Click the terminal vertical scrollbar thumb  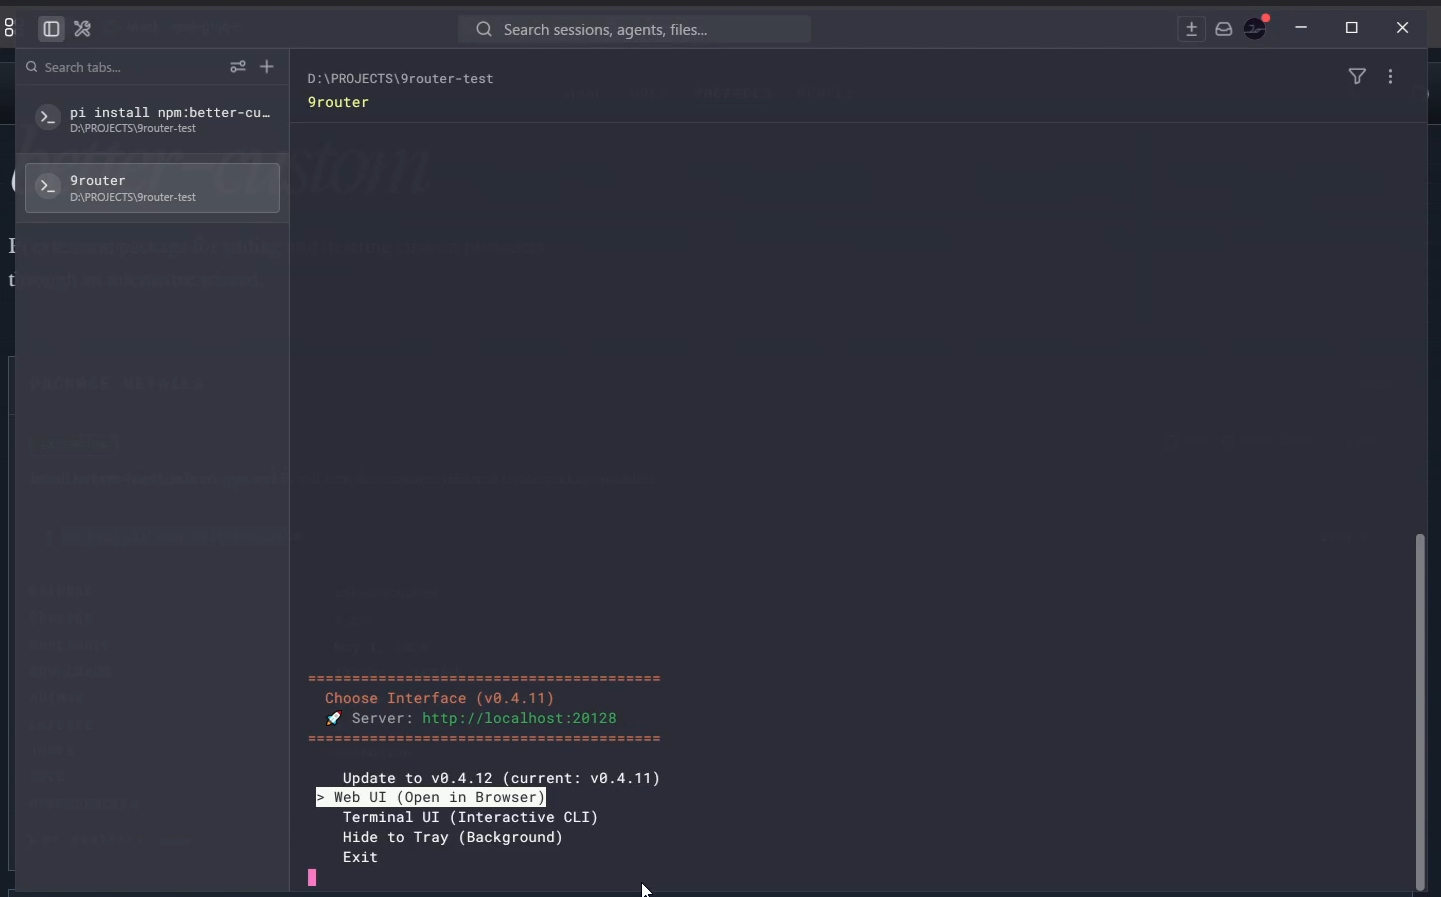pos(1421,711)
